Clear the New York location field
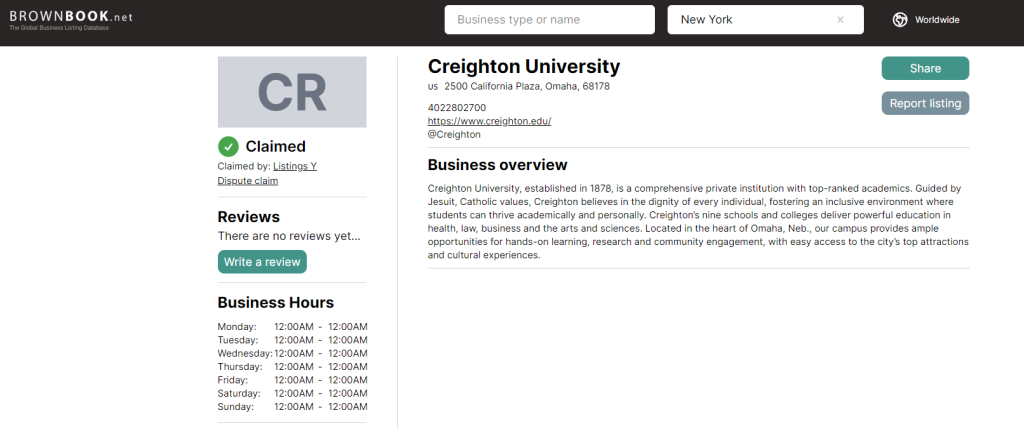 pyautogui.click(x=840, y=20)
